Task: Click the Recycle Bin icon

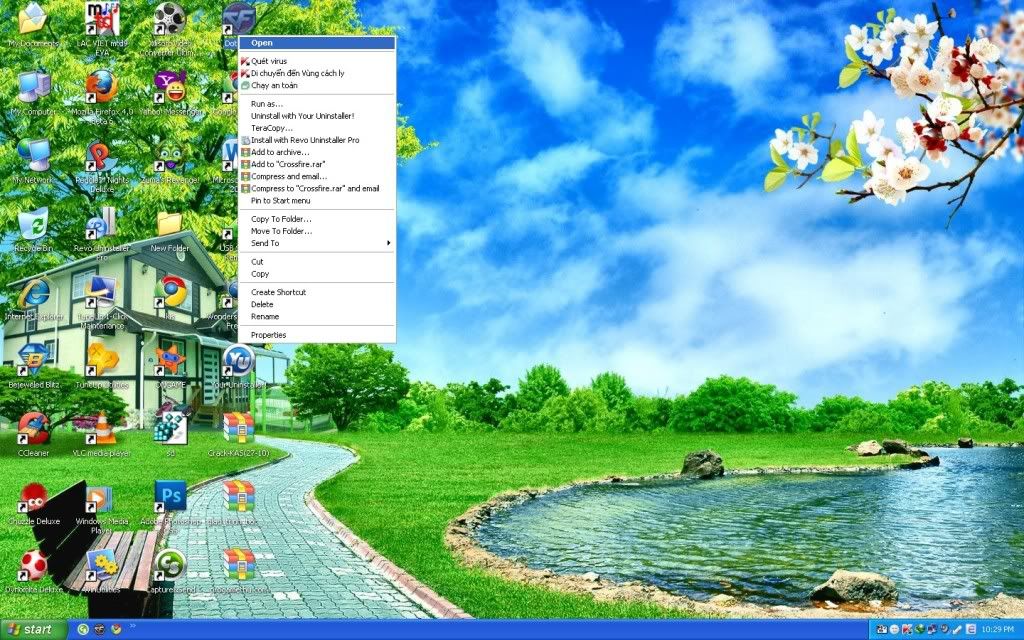Action: [33, 224]
